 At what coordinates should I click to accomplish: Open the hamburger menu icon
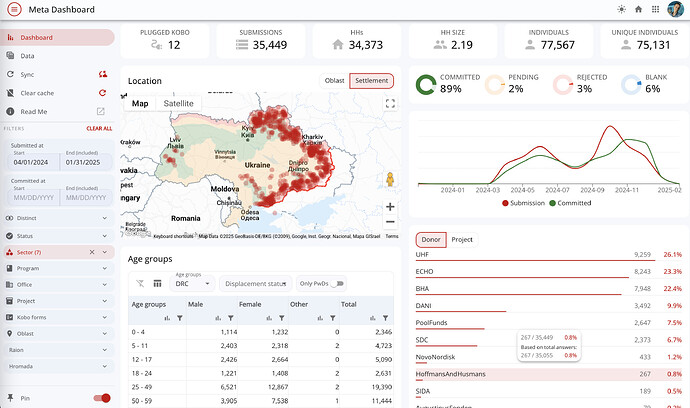tap(14, 9)
